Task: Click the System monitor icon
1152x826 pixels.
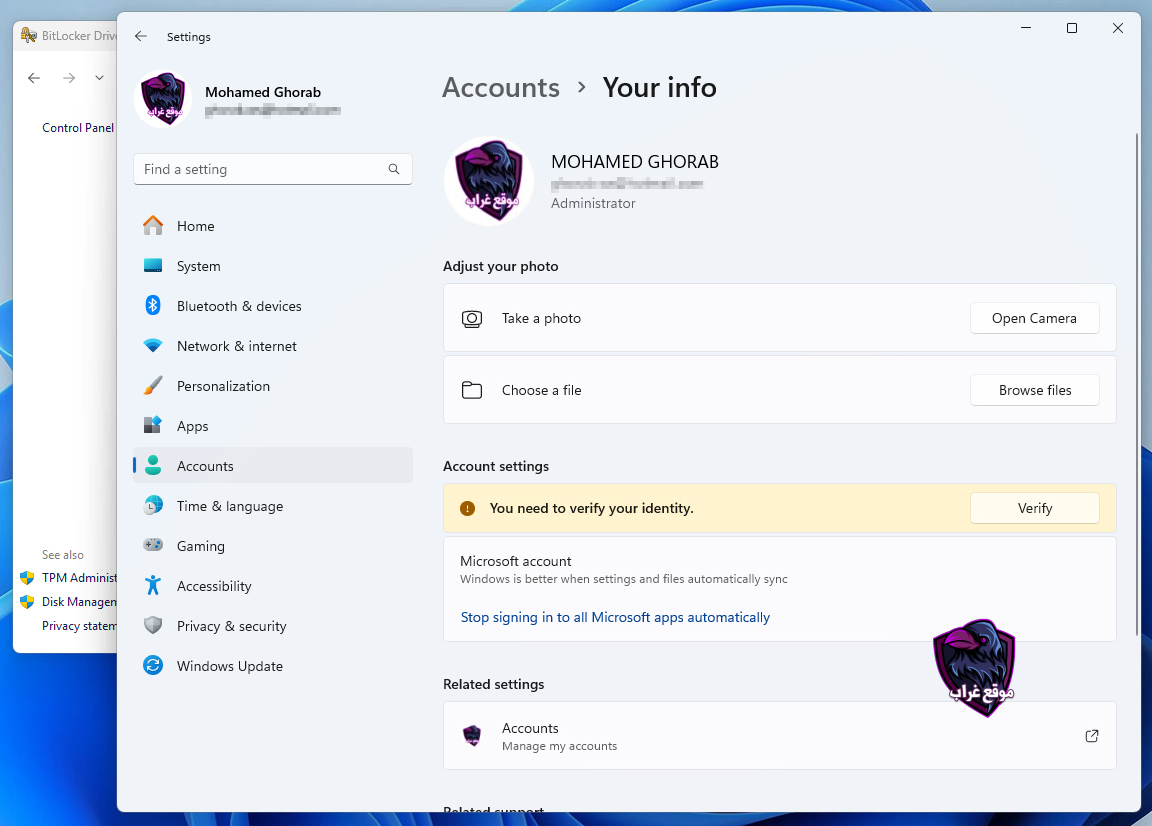Action: click(153, 265)
